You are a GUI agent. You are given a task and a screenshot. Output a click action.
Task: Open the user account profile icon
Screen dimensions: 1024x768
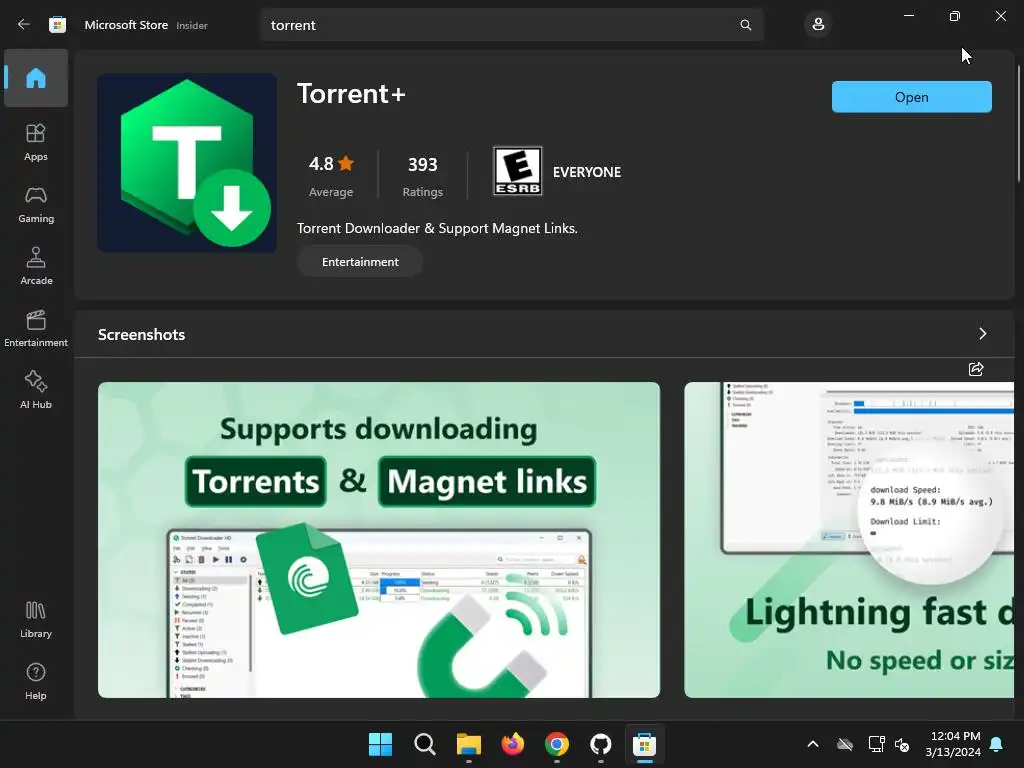tap(818, 25)
